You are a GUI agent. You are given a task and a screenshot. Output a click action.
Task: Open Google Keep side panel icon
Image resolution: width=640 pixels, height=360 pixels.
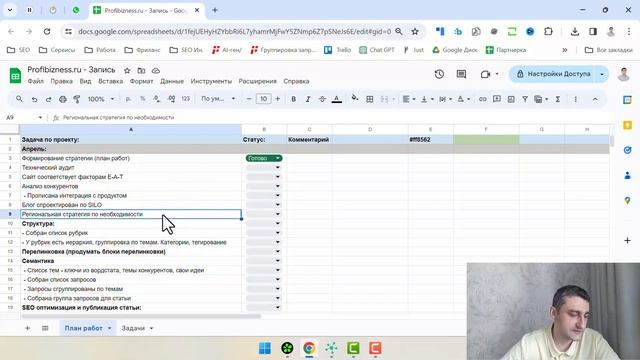tap(627, 125)
